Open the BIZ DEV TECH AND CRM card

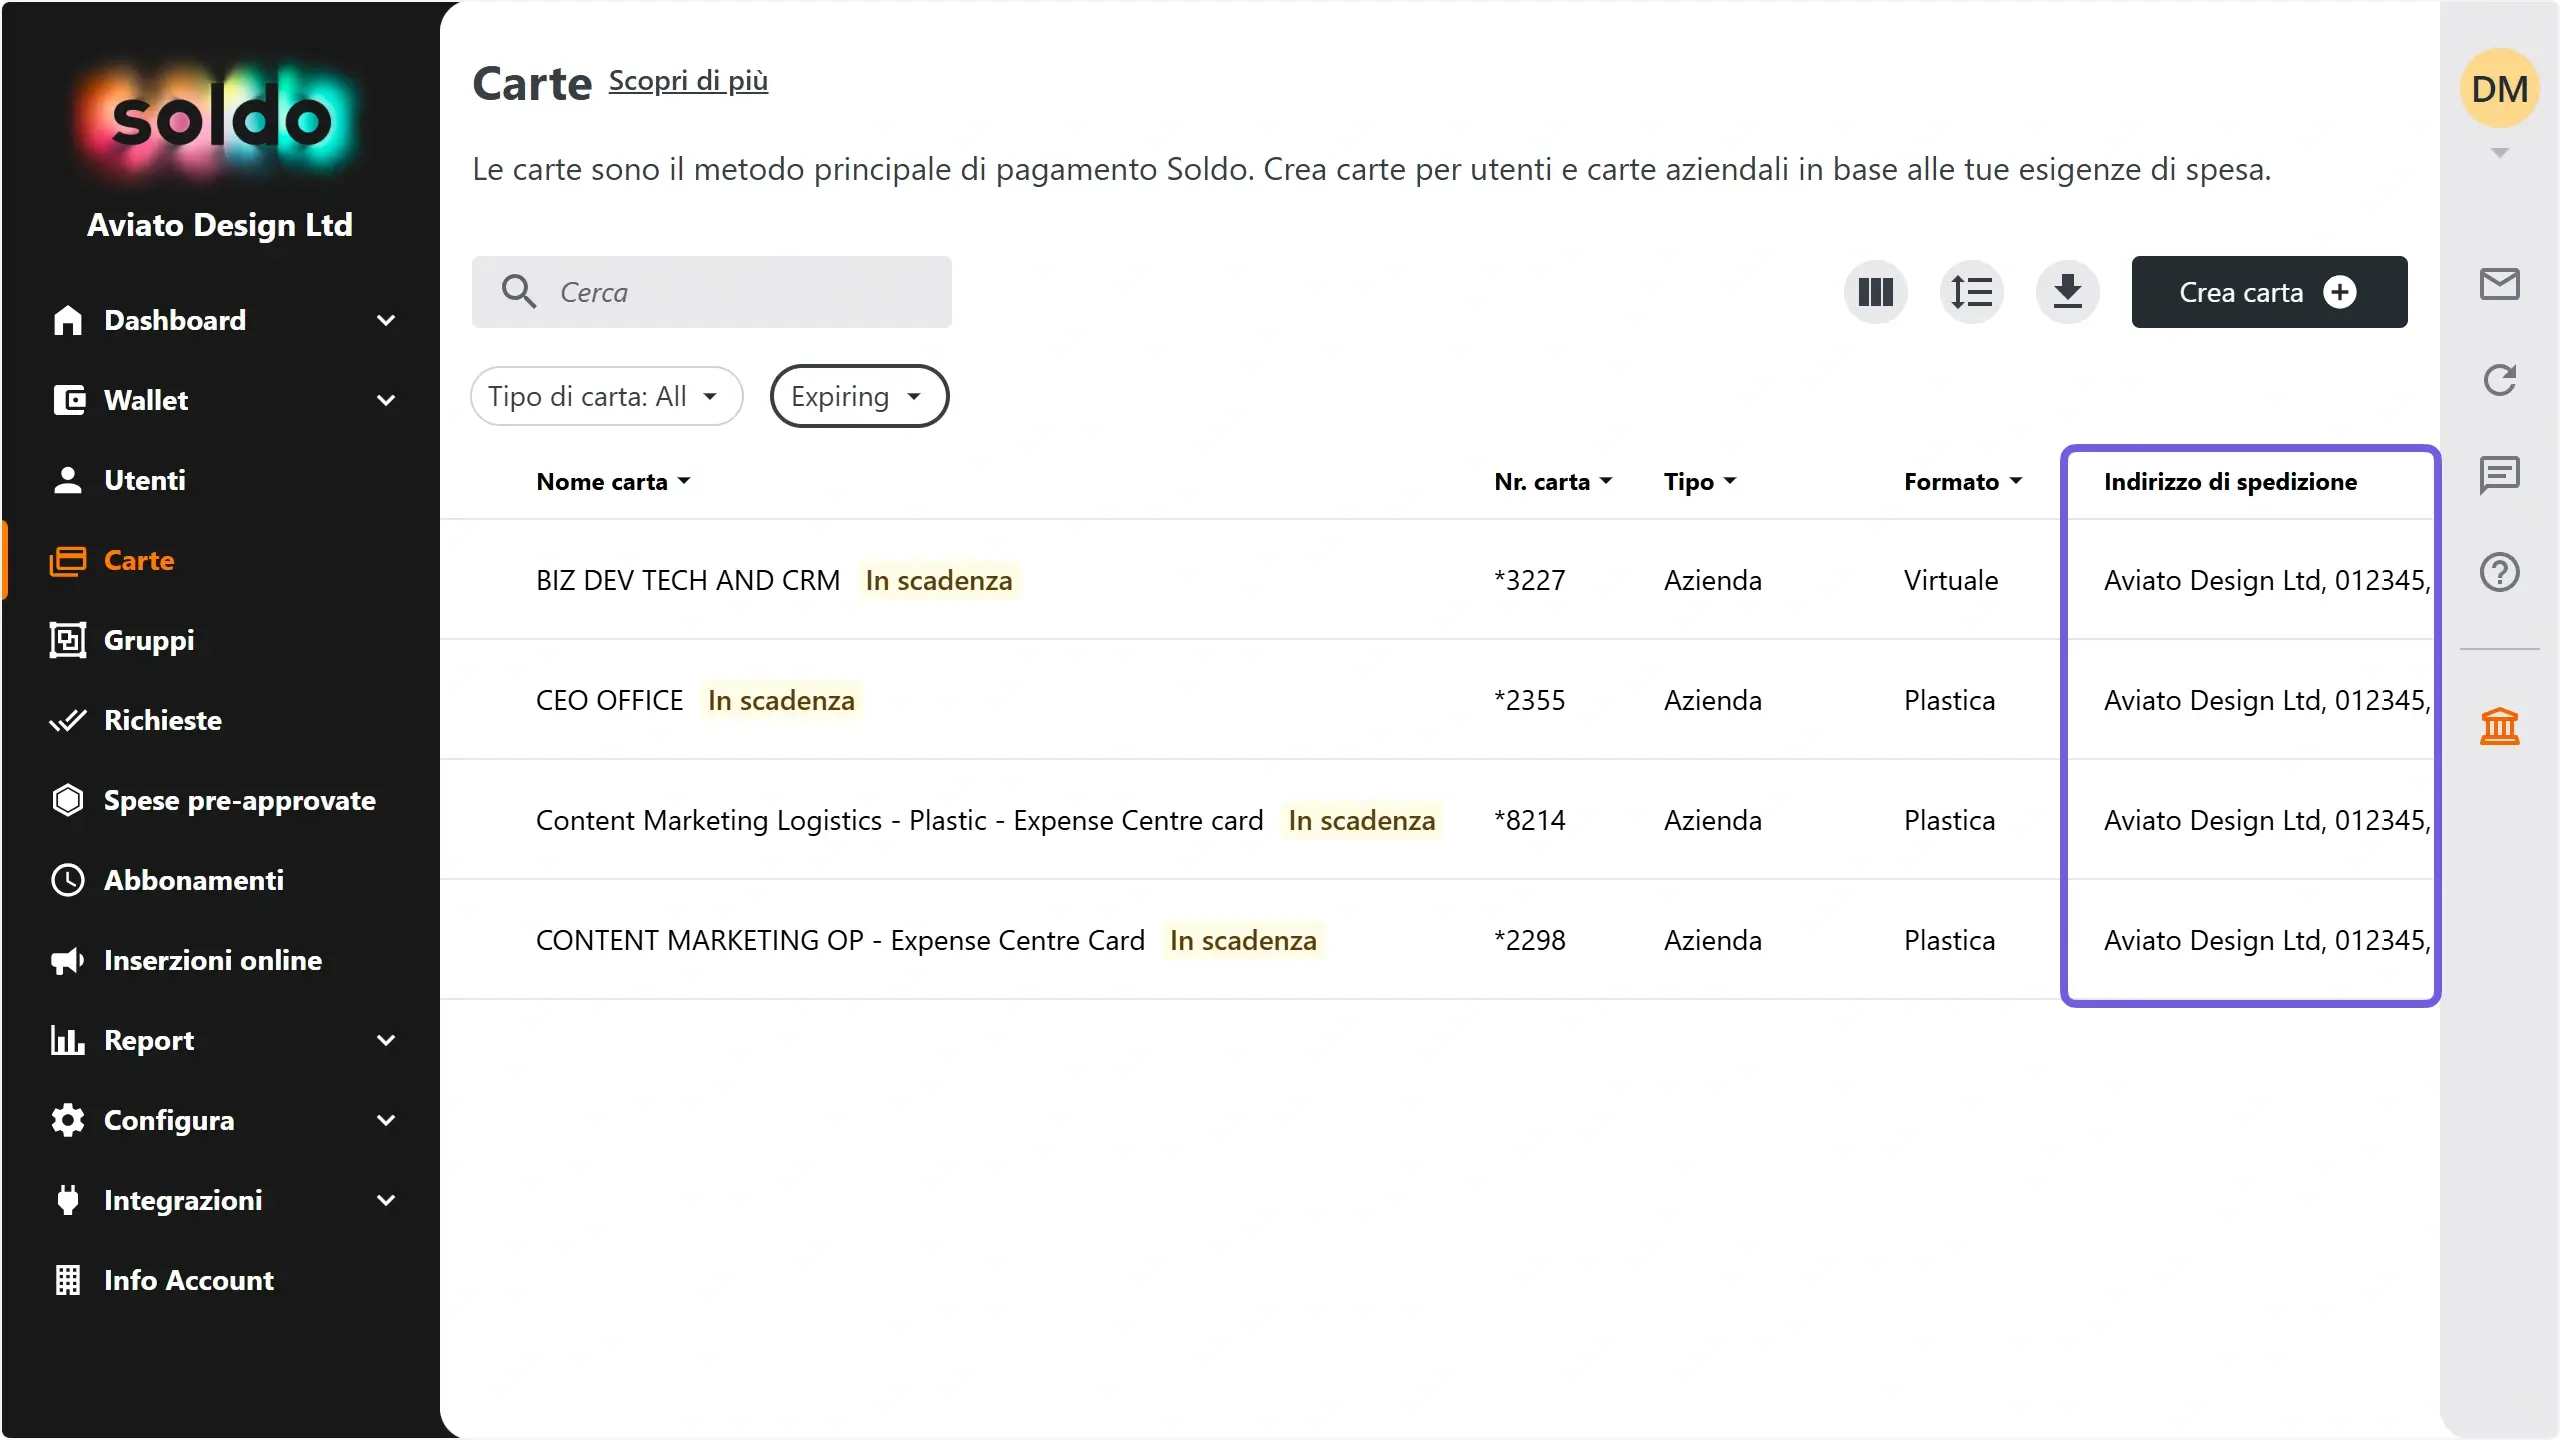(x=688, y=580)
